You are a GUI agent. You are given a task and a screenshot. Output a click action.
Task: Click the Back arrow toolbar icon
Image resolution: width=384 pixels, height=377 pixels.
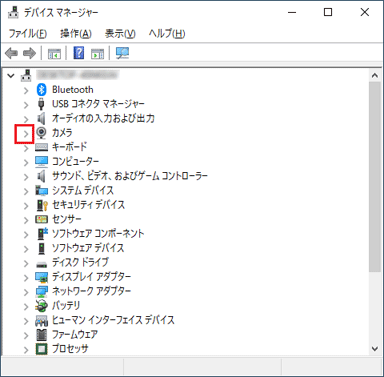tap(11, 53)
